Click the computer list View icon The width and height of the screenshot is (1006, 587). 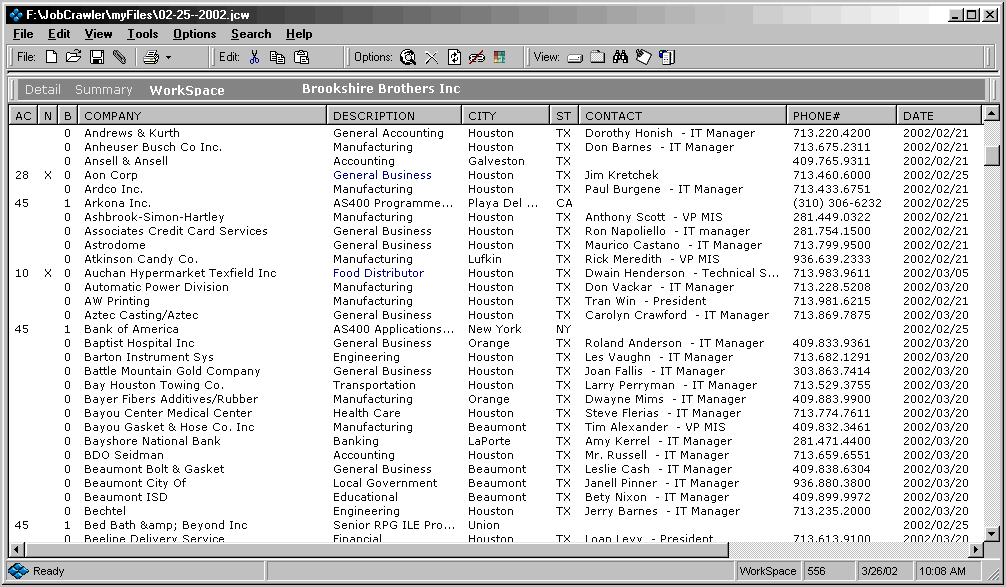pos(667,57)
